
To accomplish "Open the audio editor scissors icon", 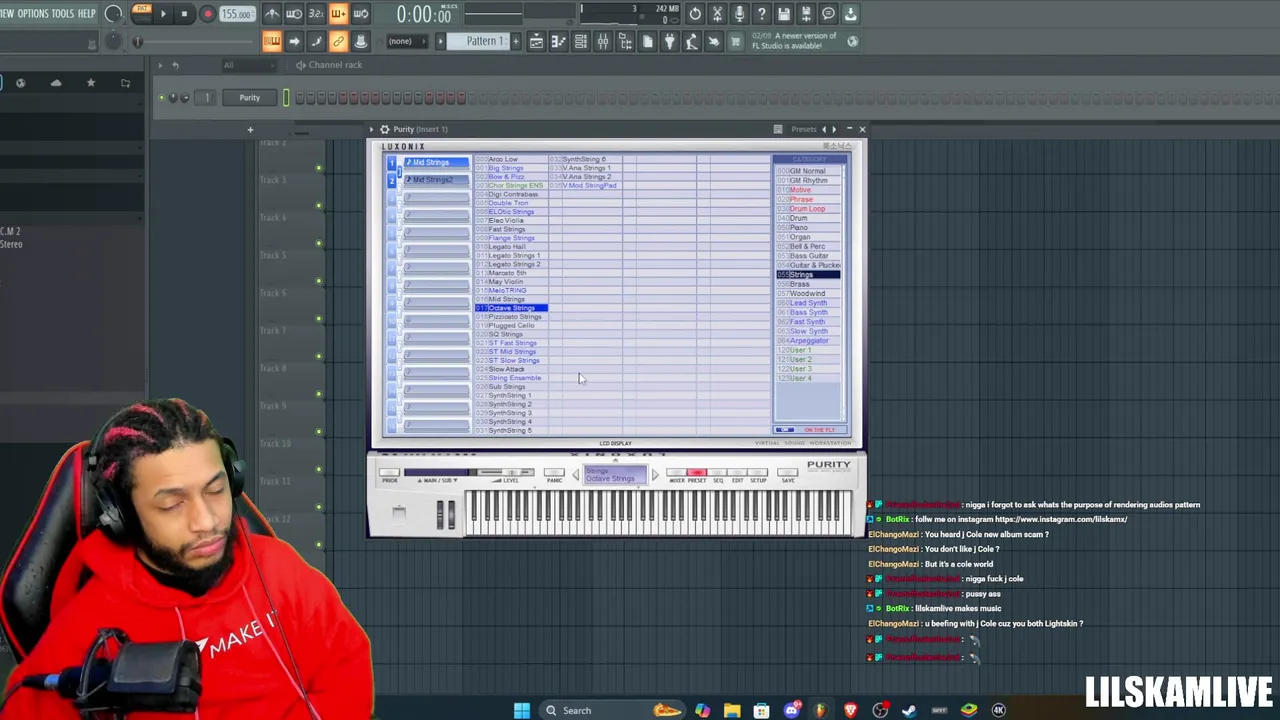I will click(717, 14).
